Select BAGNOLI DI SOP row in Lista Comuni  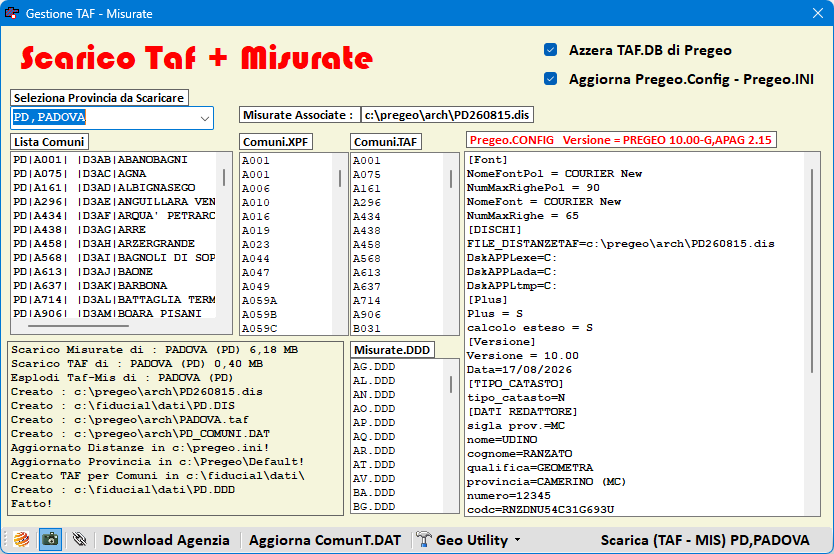114,257
